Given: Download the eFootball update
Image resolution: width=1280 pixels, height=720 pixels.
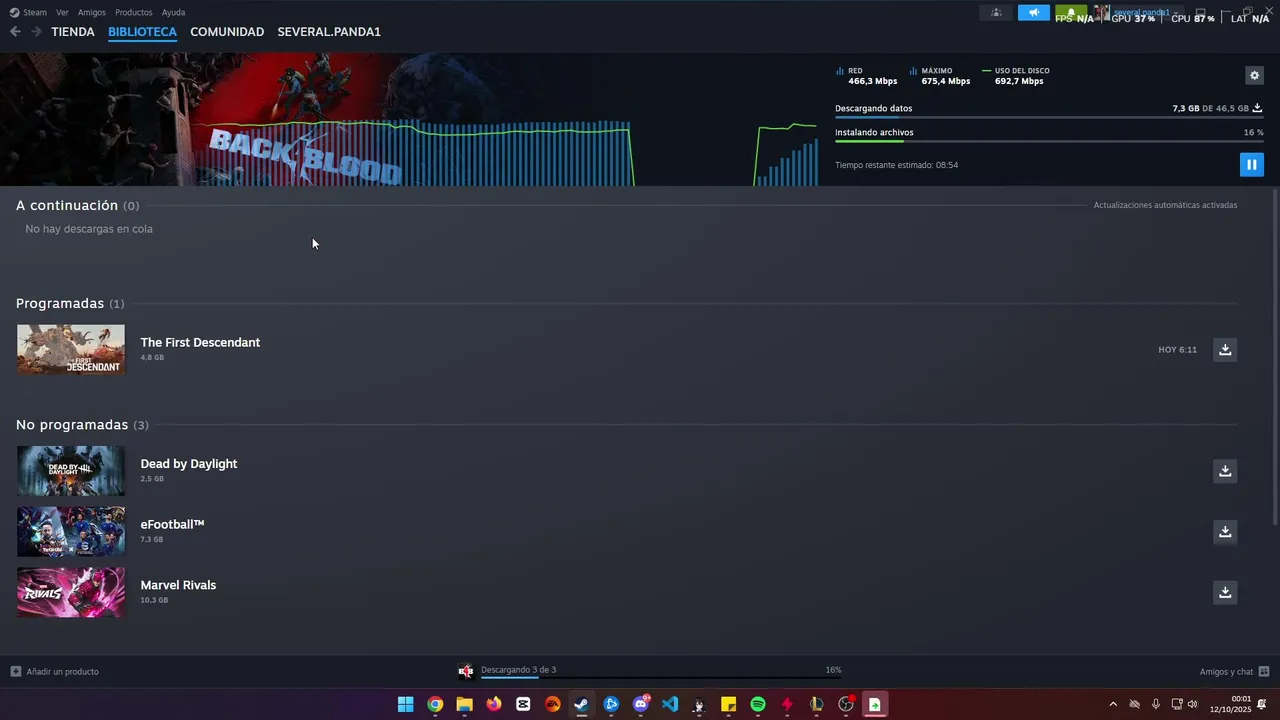Looking at the screenshot, I should tap(1224, 531).
